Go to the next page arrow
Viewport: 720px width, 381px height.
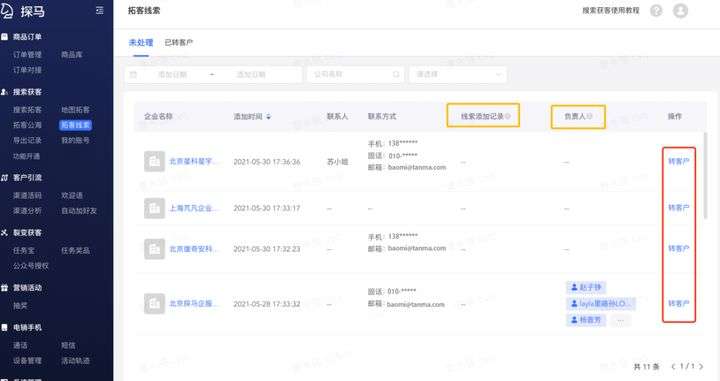tap(701, 366)
